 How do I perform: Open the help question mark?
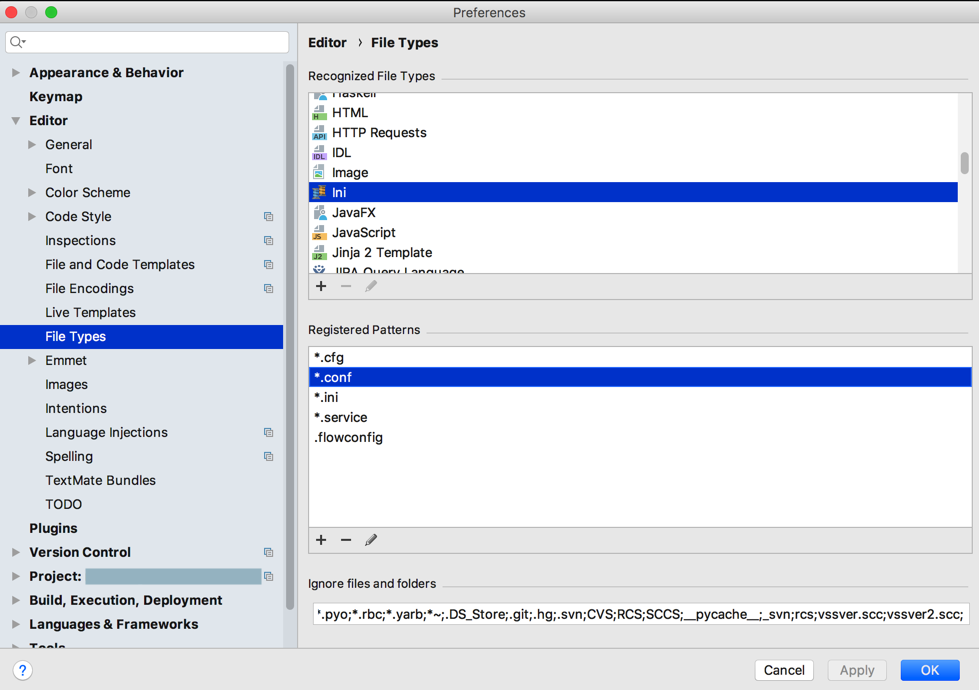tap(22, 670)
